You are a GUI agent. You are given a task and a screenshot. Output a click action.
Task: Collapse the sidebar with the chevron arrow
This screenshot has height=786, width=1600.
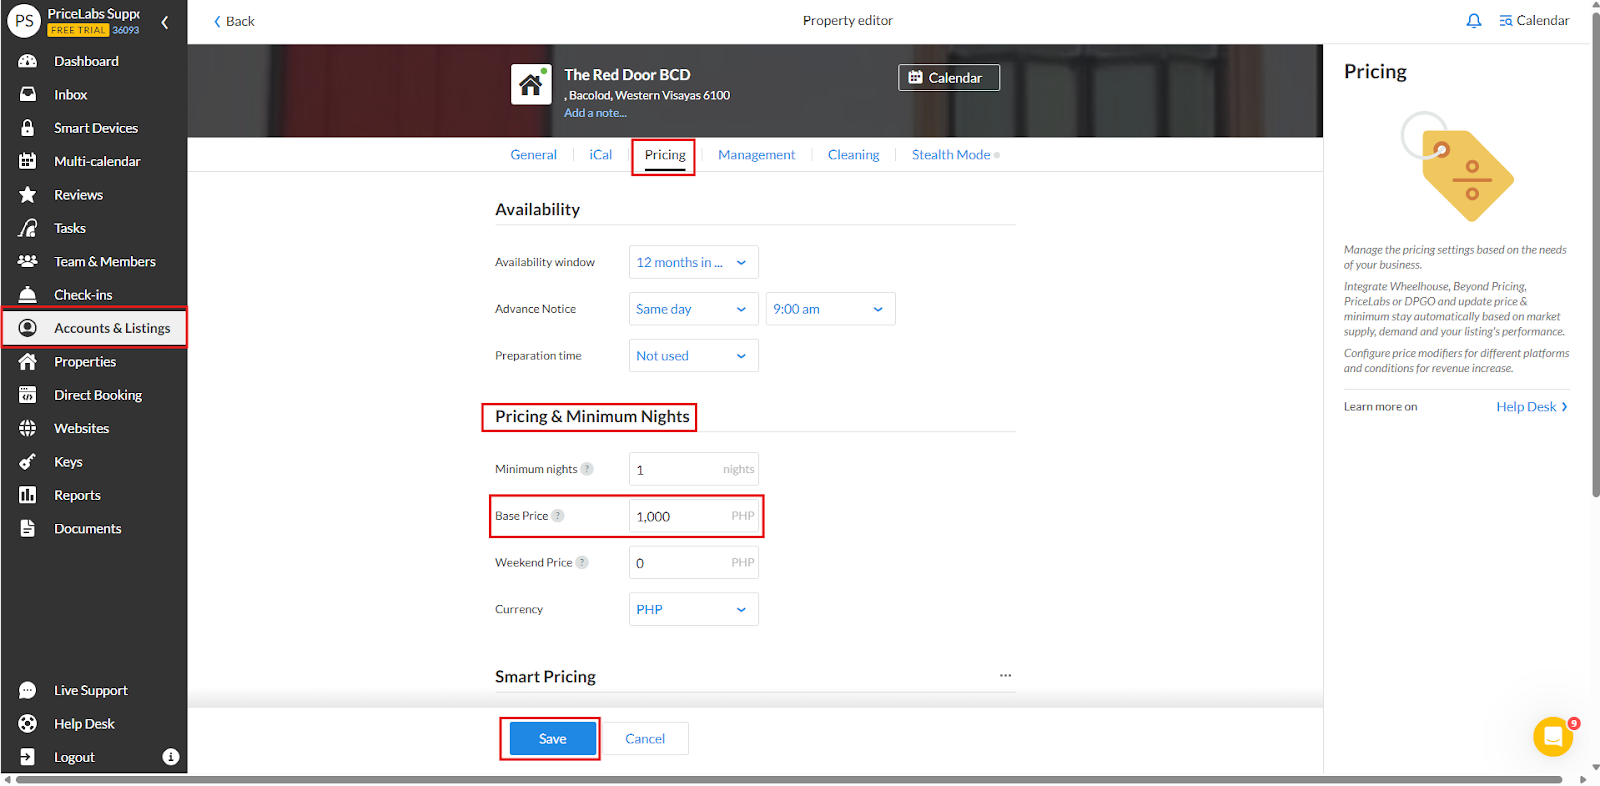[165, 22]
